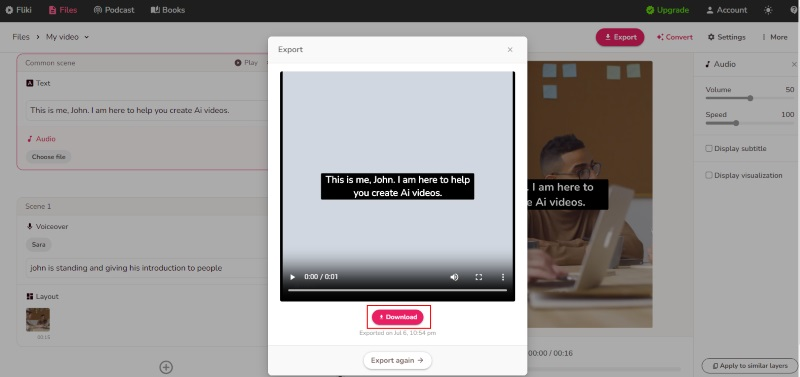Click the Fliki logo in top bar
The height and width of the screenshot is (377, 800).
pyautogui.click(x=18, y=10)
